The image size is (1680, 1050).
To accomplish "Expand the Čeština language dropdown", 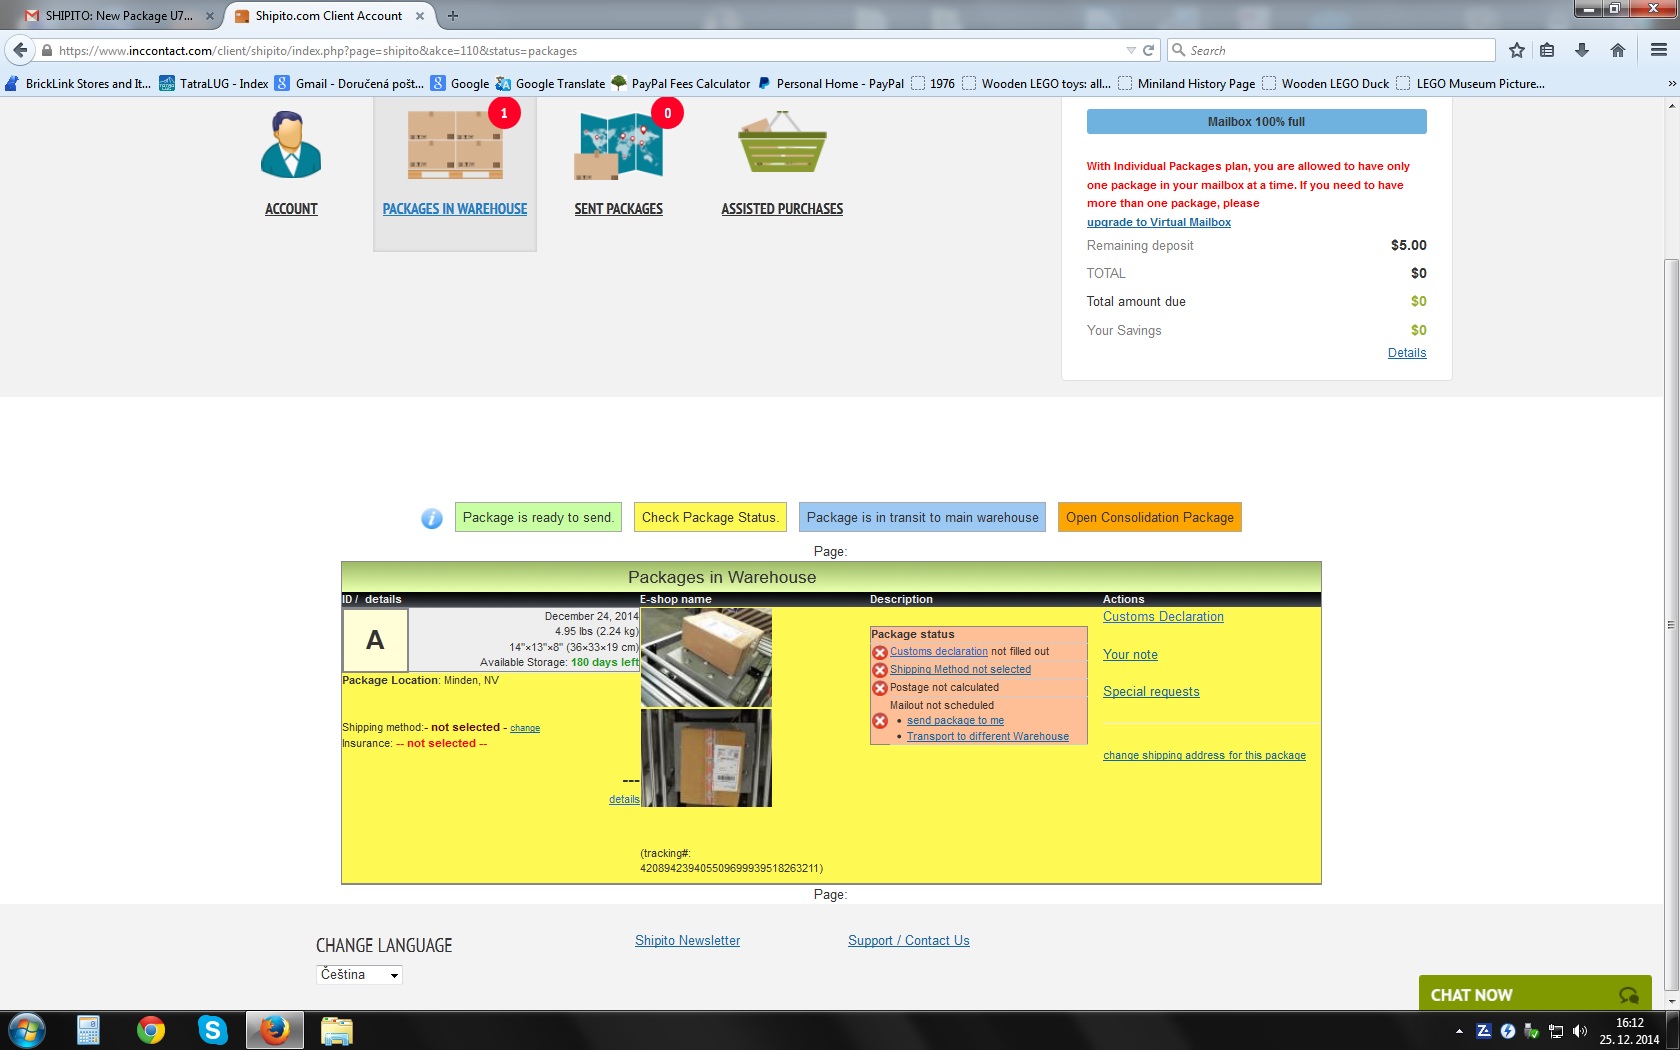I will coord(359,975).
